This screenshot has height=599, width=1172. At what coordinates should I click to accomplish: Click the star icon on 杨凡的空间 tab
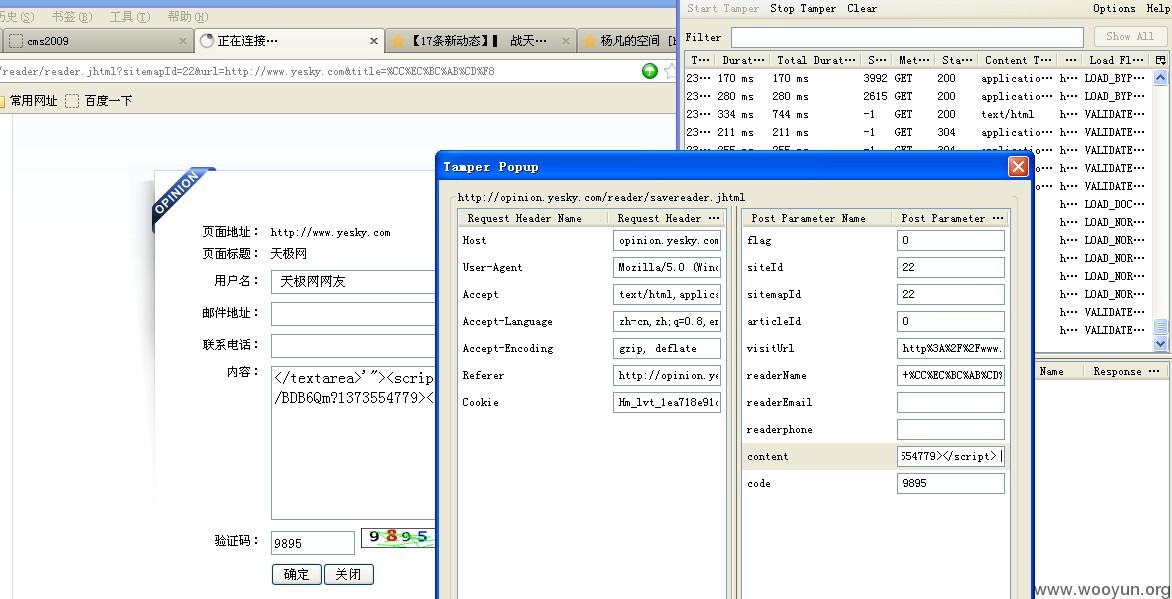590,41
